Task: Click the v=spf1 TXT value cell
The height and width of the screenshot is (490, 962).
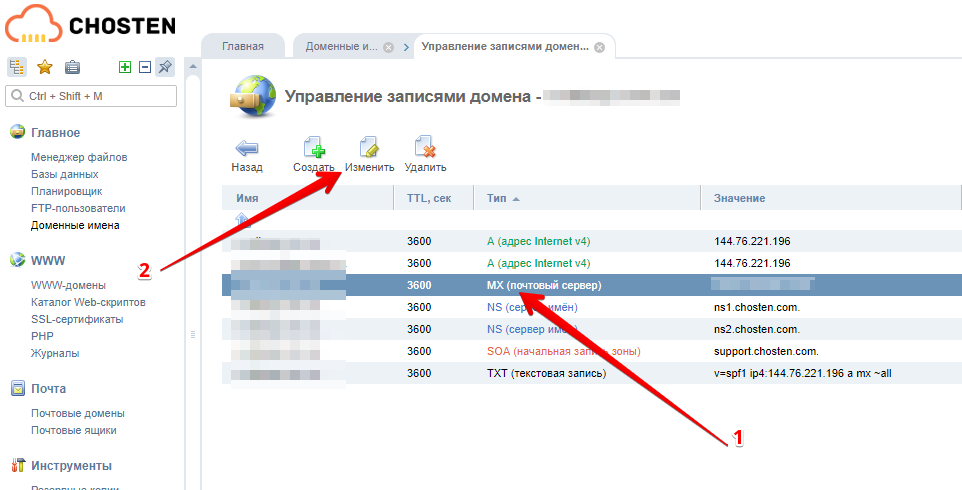Action: (x=802, y=373)
